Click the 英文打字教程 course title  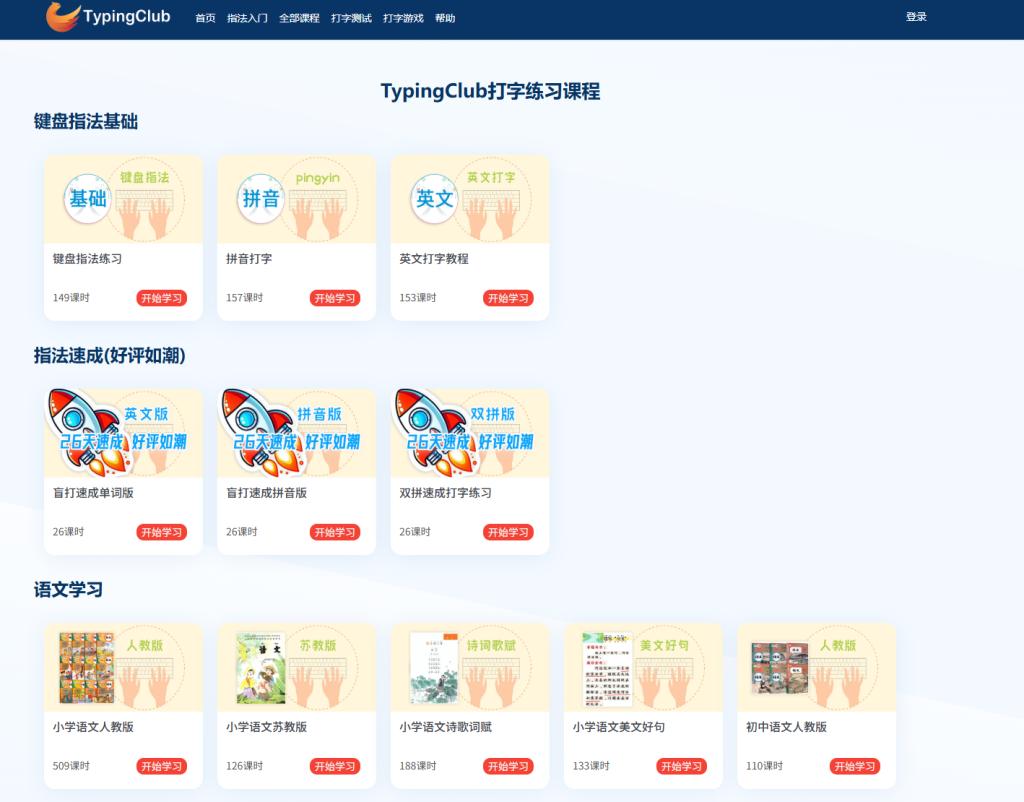pyautogui.click(x=434, y=259)
